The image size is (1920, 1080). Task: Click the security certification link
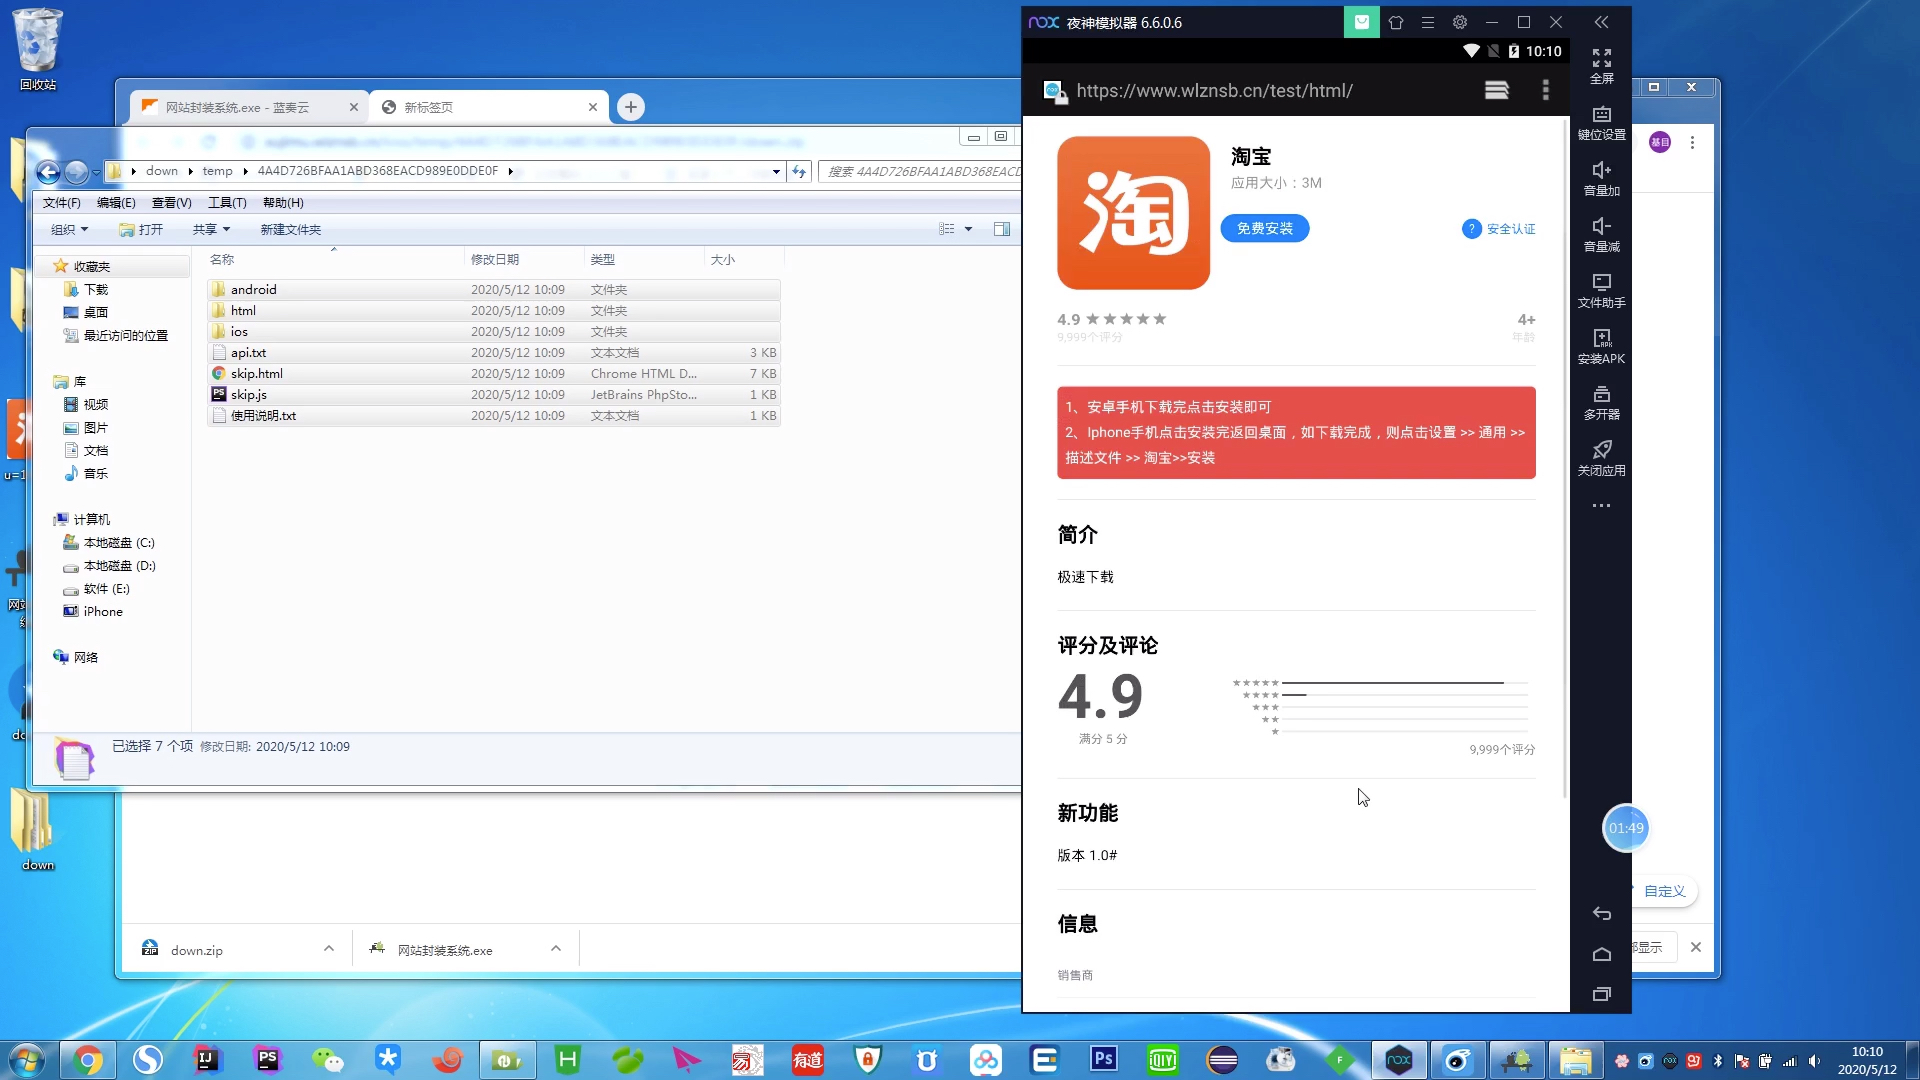point(1498,229)
